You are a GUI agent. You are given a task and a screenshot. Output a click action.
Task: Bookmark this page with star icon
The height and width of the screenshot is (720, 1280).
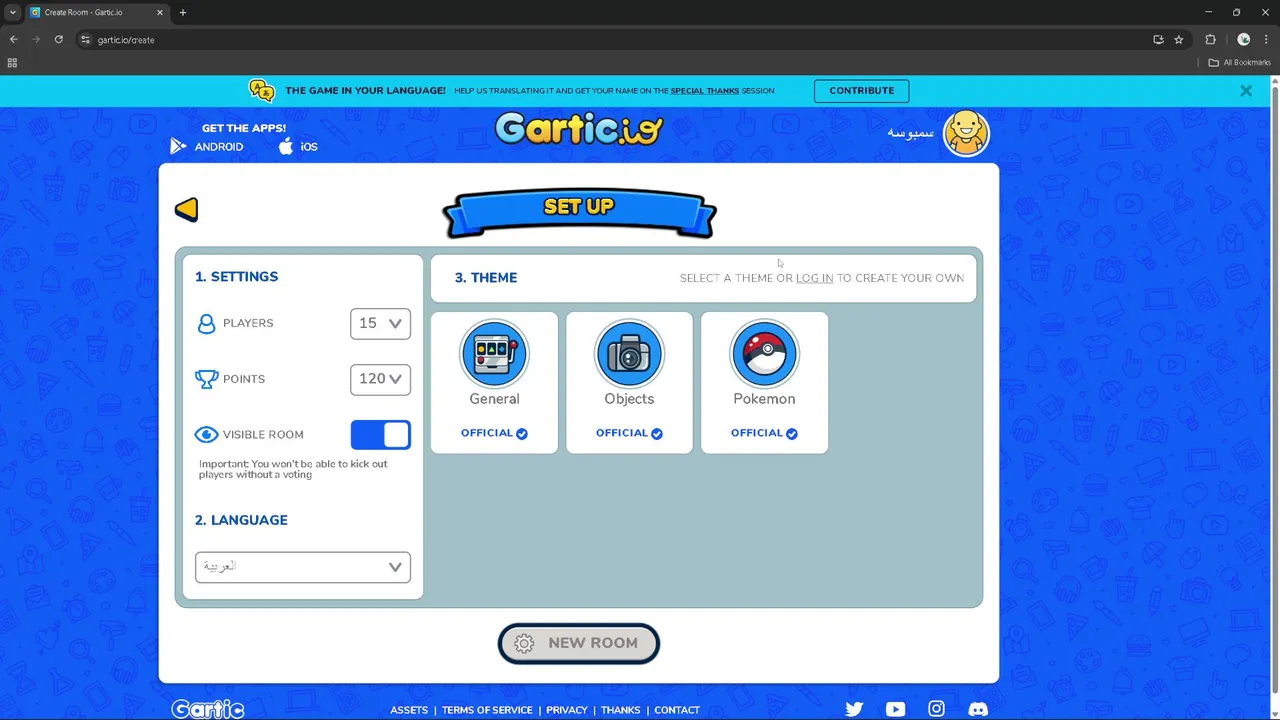point(1179,40)
